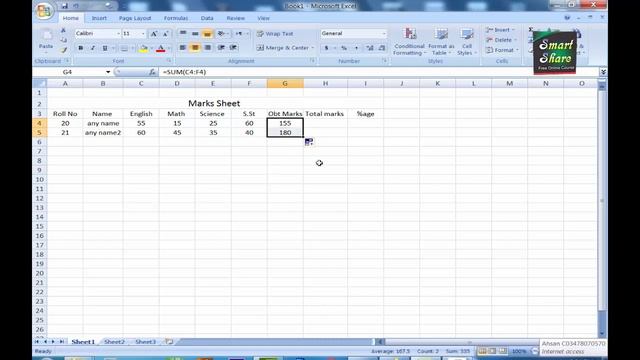This screenshot has width=640, height=360.
Task: Apply the Percent Style format
Action: [x=344, y=48]
